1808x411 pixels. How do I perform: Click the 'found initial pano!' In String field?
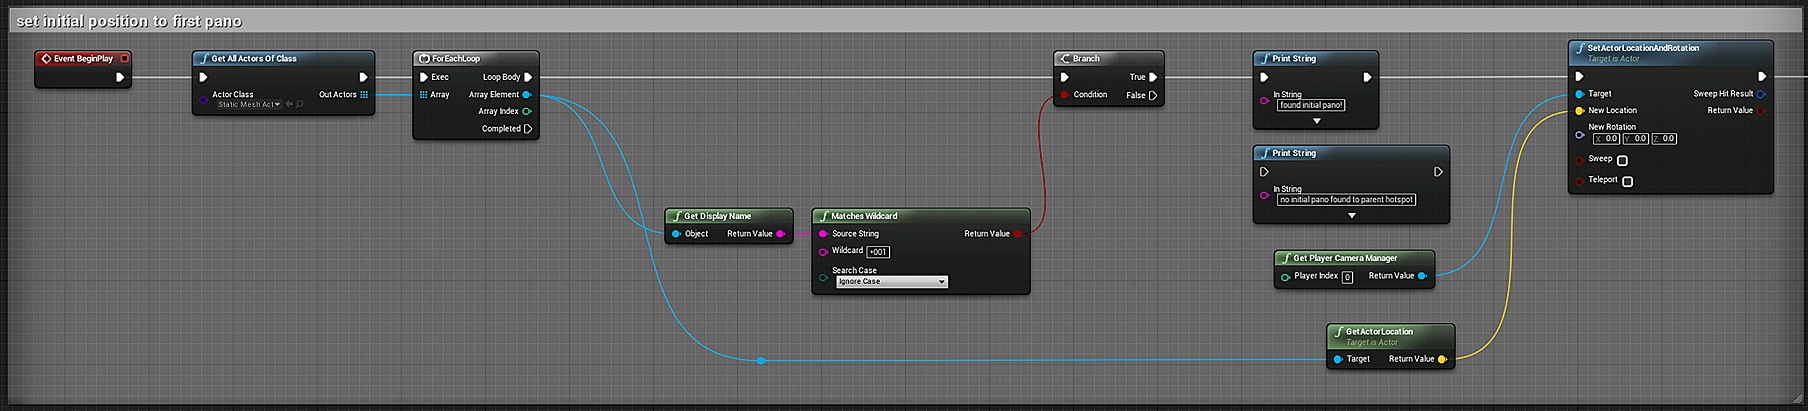(1311, 105)
